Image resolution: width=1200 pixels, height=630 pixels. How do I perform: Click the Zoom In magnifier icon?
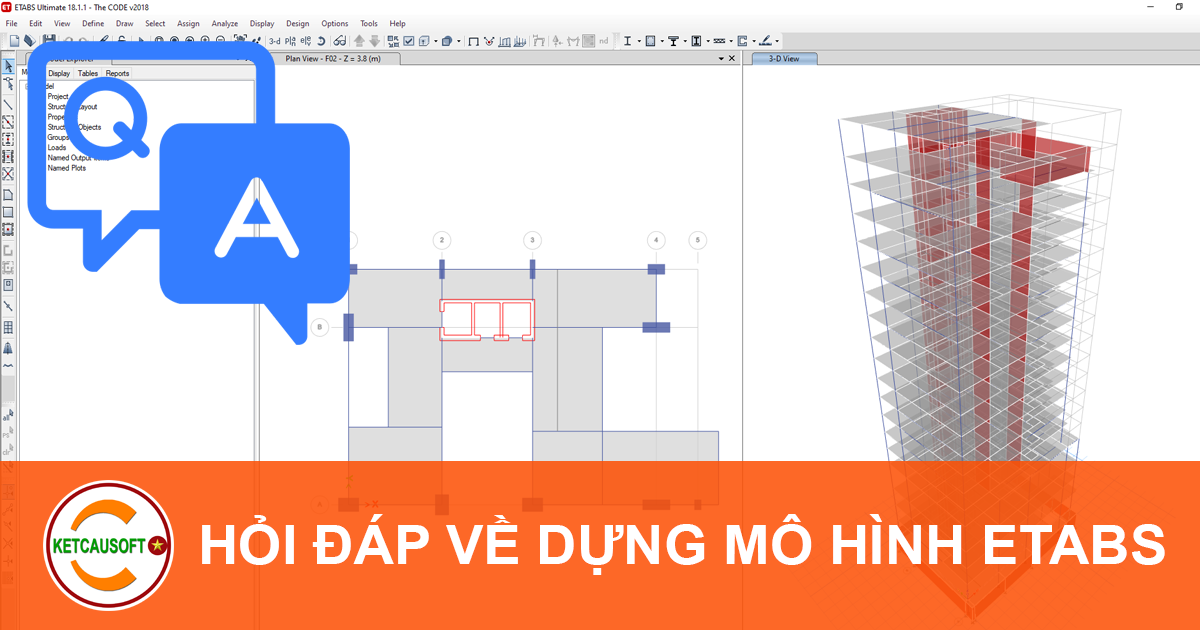pos(205,40)
